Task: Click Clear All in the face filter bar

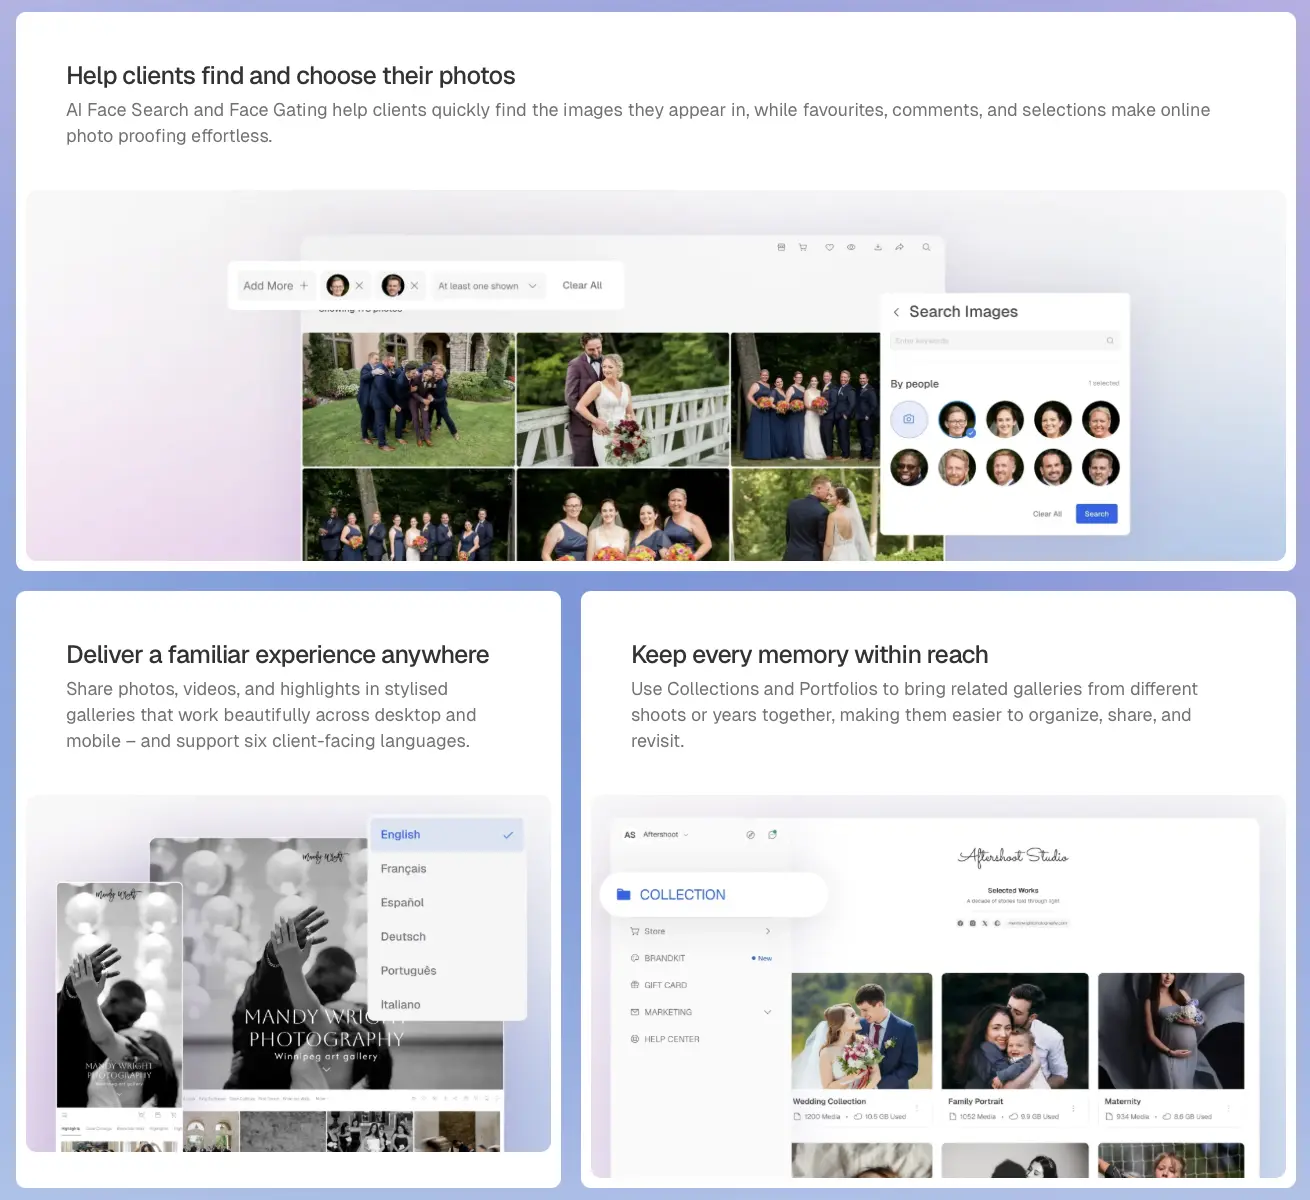Action: (582, 285)
